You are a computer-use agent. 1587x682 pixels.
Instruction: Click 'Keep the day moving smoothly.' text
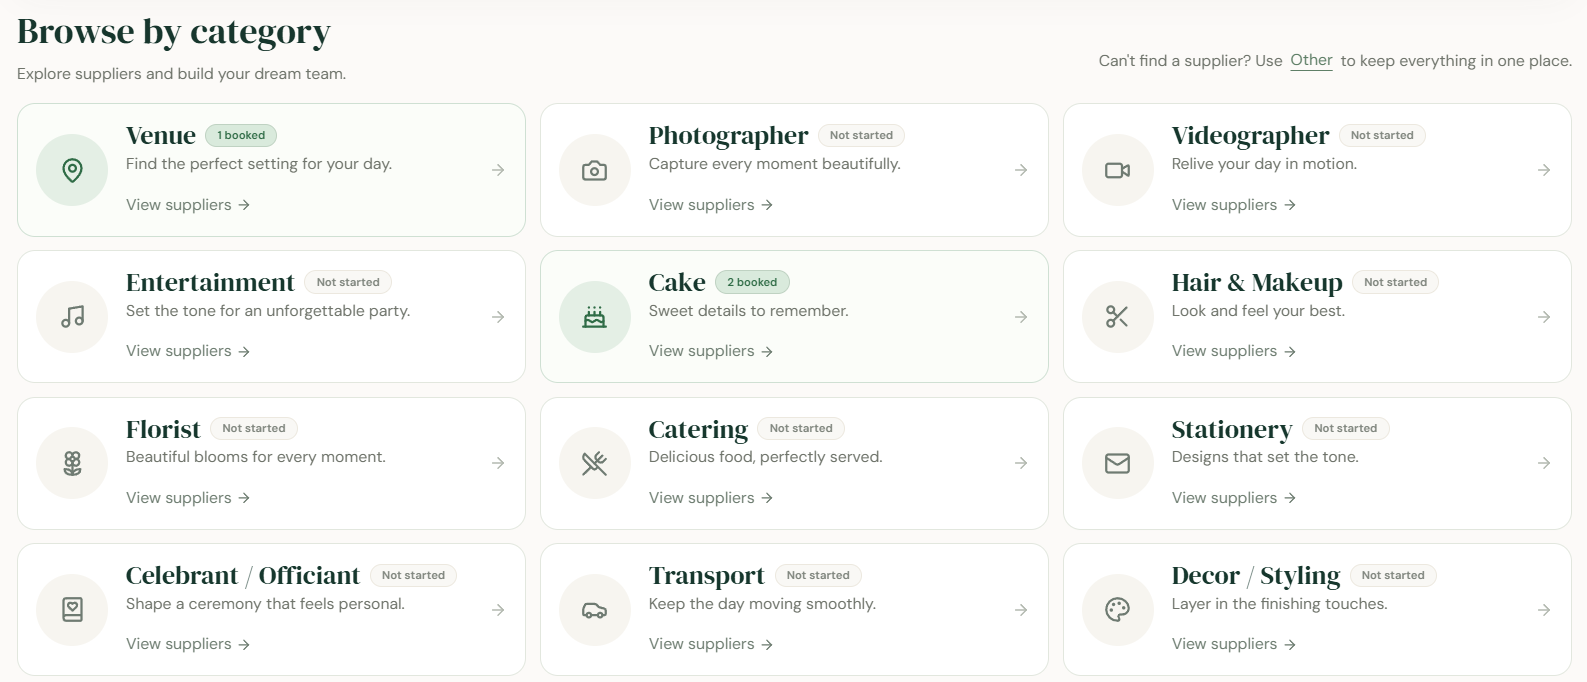pos(762,604)
